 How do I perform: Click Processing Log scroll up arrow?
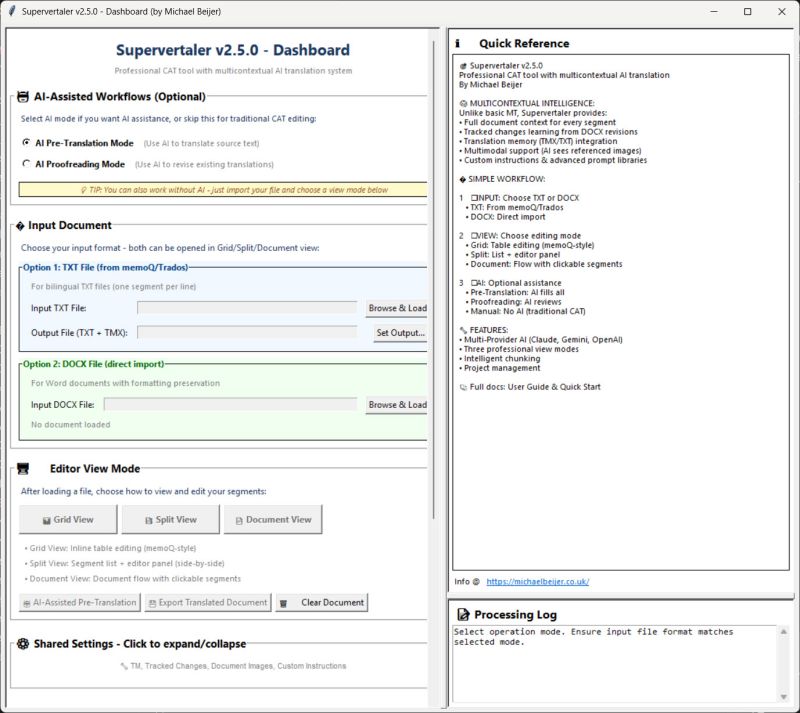[784, 632]
